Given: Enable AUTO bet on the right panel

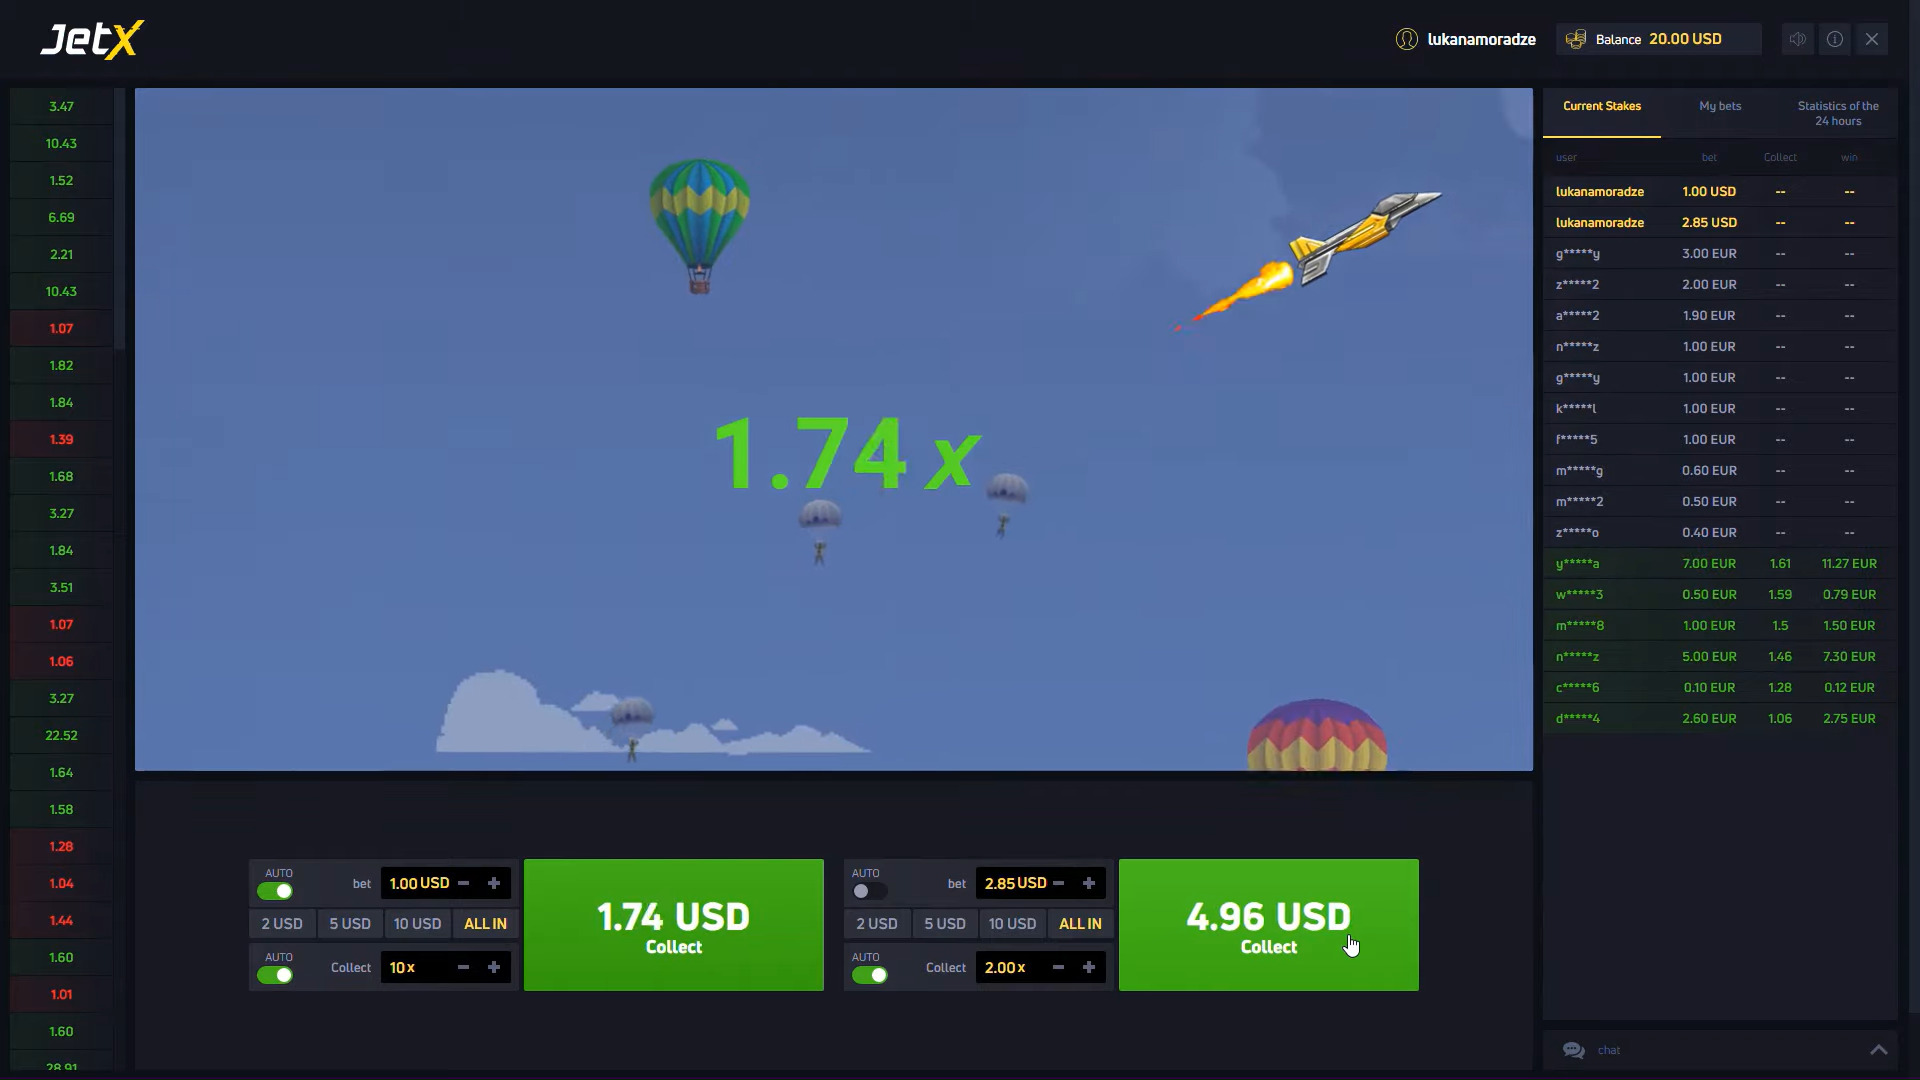Looking at the screenshot, I should click(x=870, y=891).
